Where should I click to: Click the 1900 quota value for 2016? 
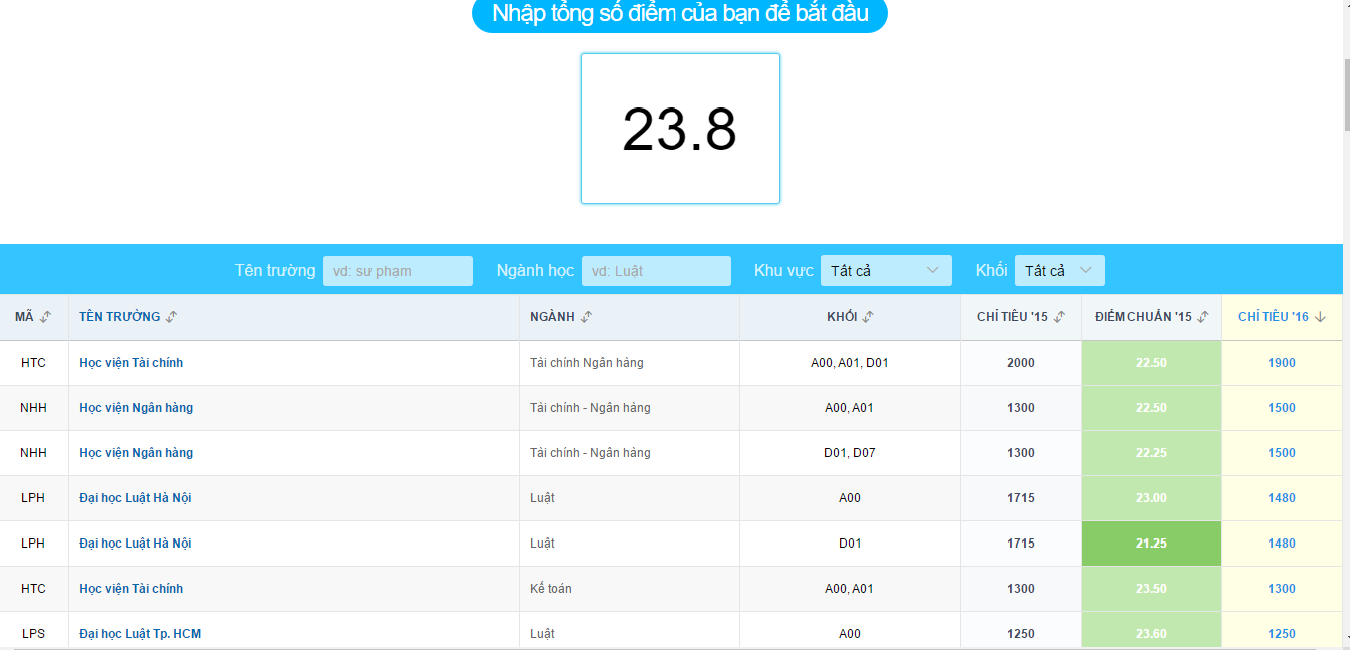1281,363
